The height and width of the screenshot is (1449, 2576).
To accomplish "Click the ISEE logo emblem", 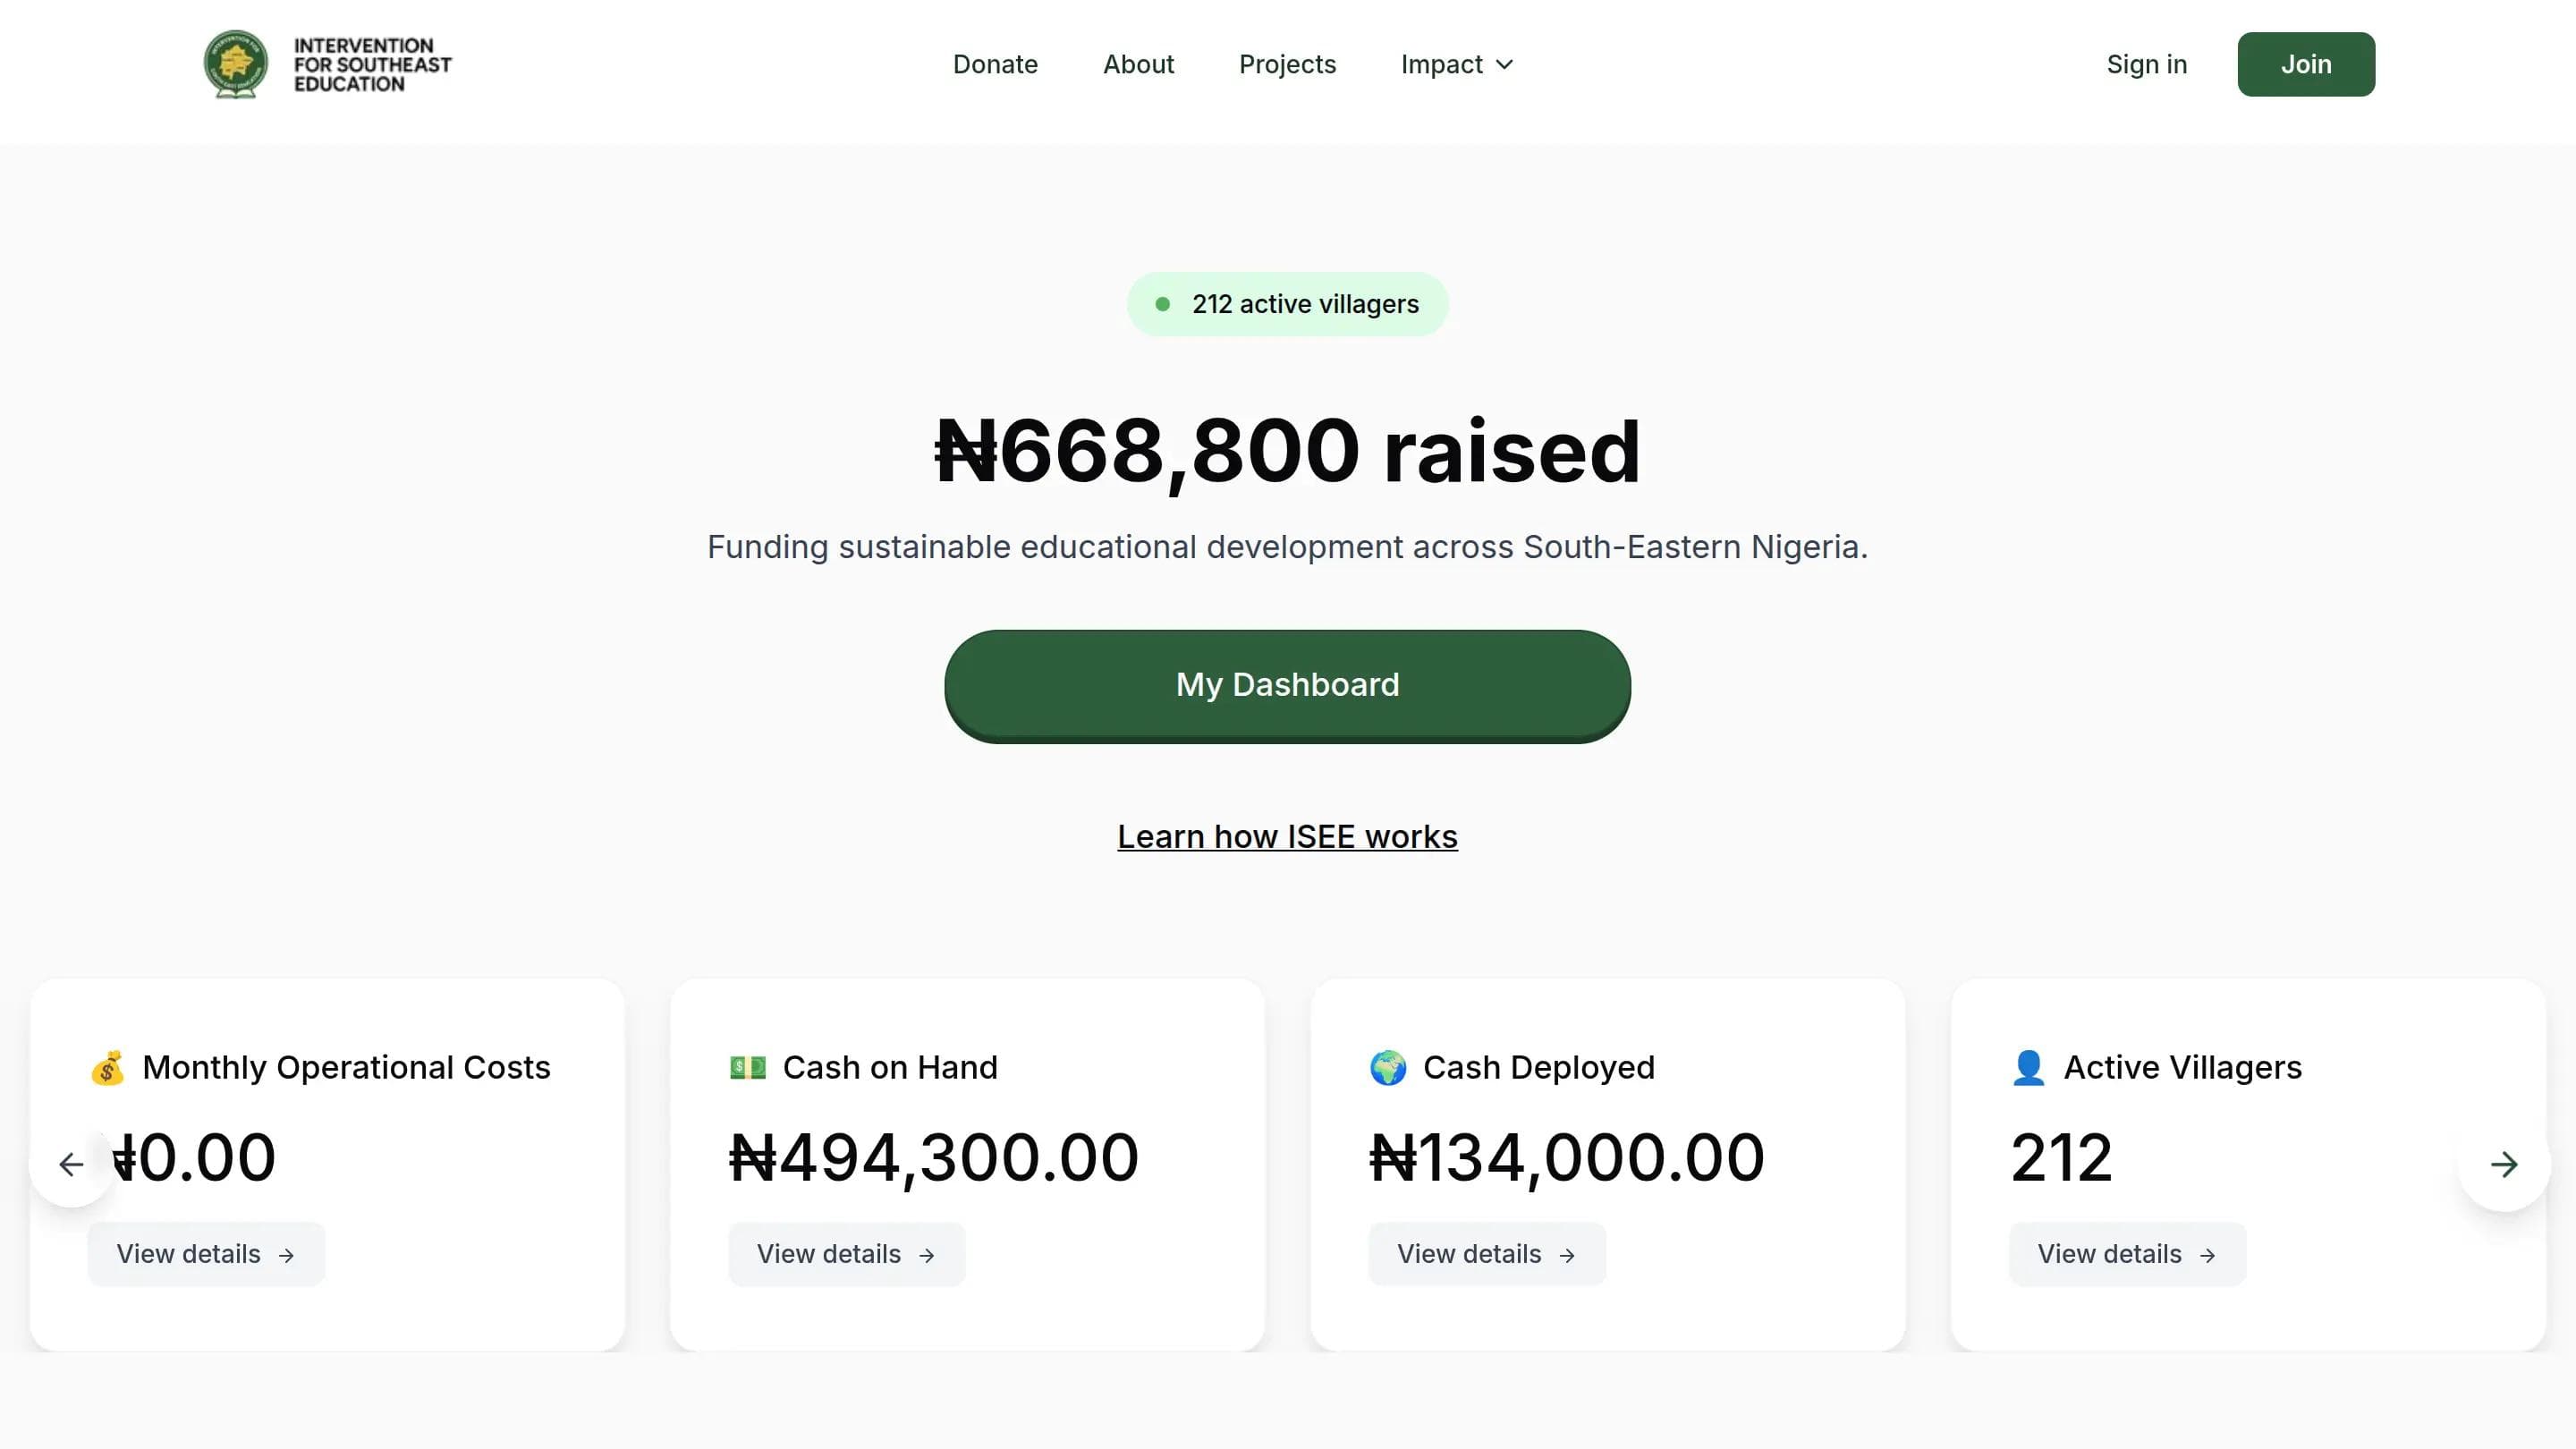I will [236, 64].
